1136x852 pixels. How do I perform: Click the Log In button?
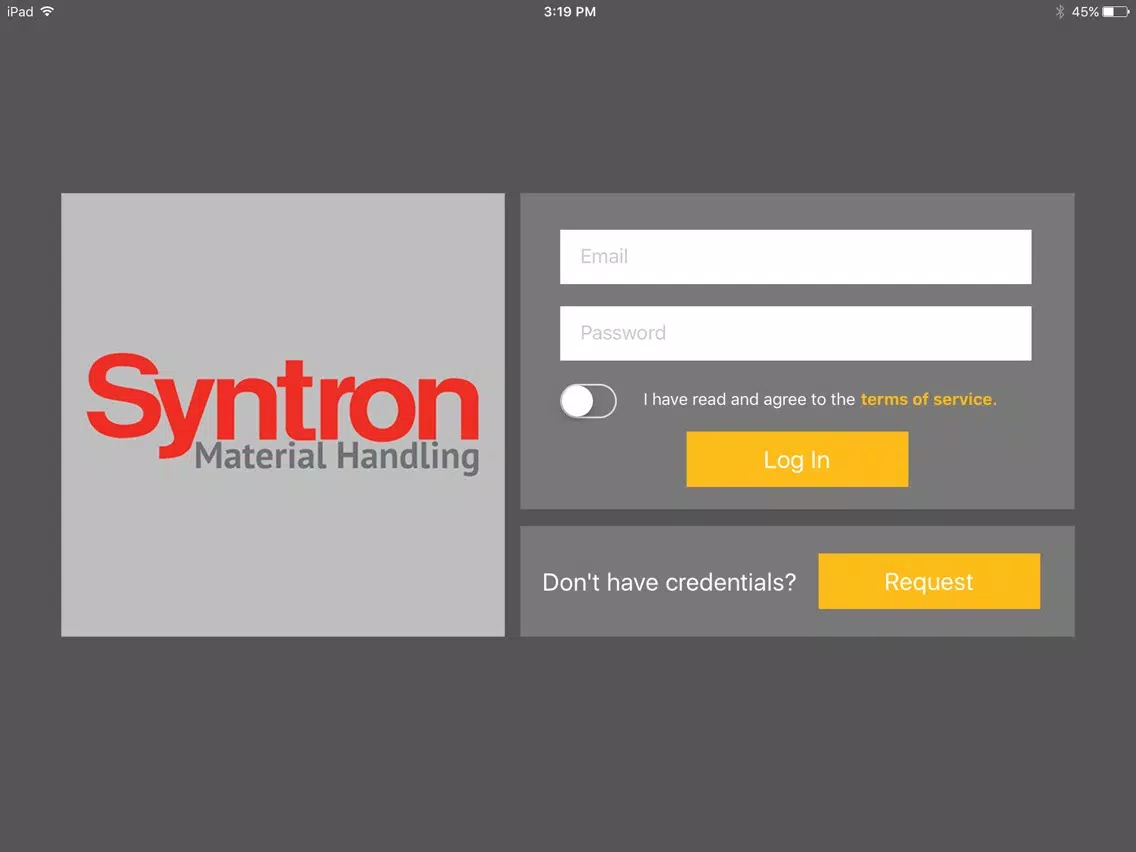click(797, 459)
